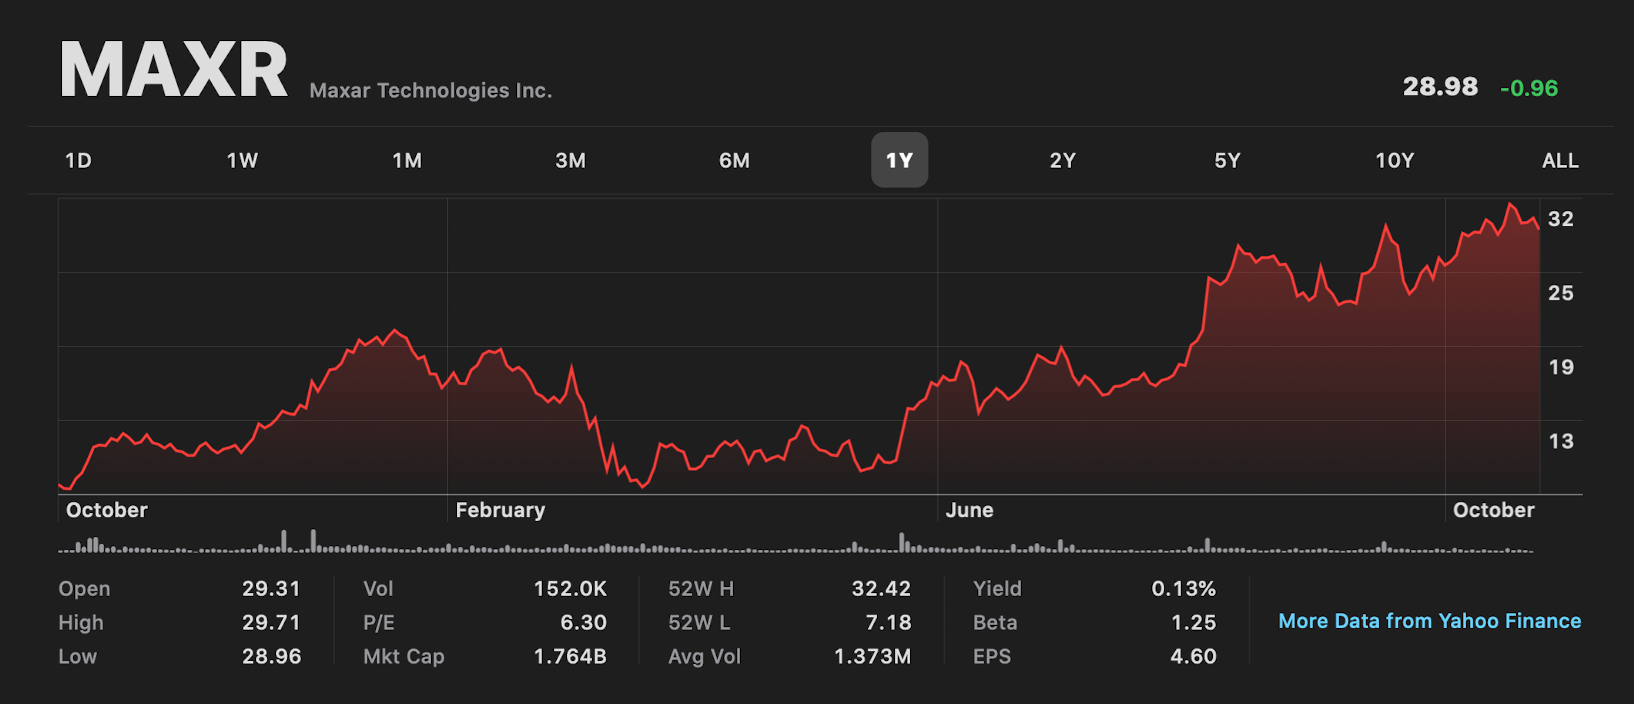Click the P/E value 6.30

pyautogui.click(x=584, y=623)
